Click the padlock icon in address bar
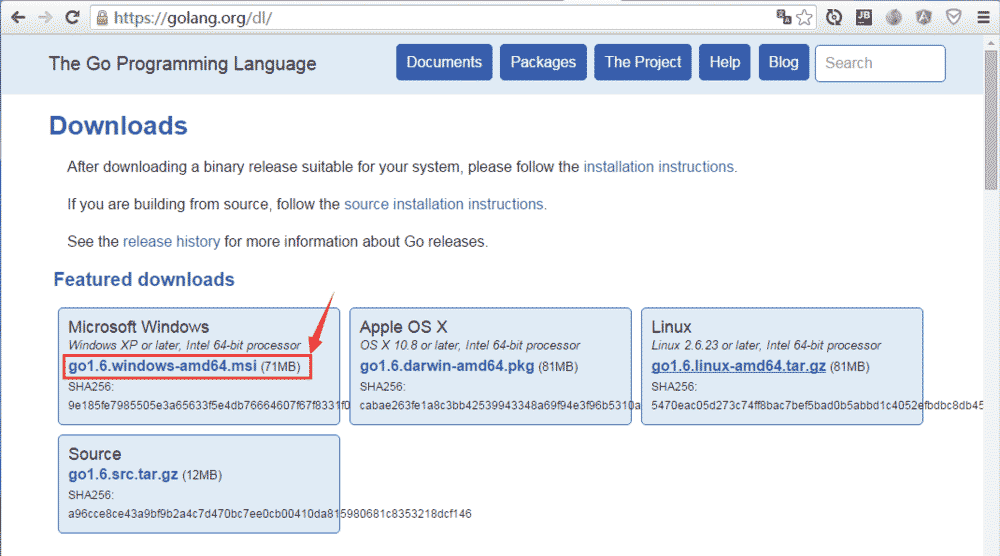 [x=102, y=18]
